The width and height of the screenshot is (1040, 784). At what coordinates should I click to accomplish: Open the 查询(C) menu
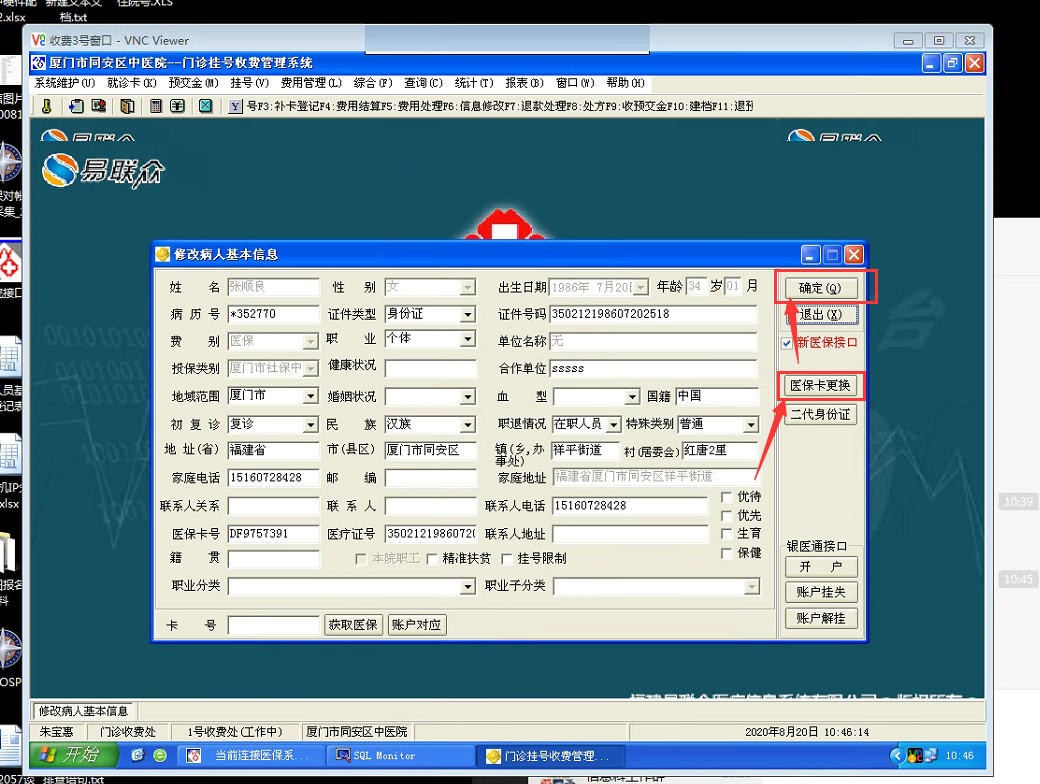point(423,83)
